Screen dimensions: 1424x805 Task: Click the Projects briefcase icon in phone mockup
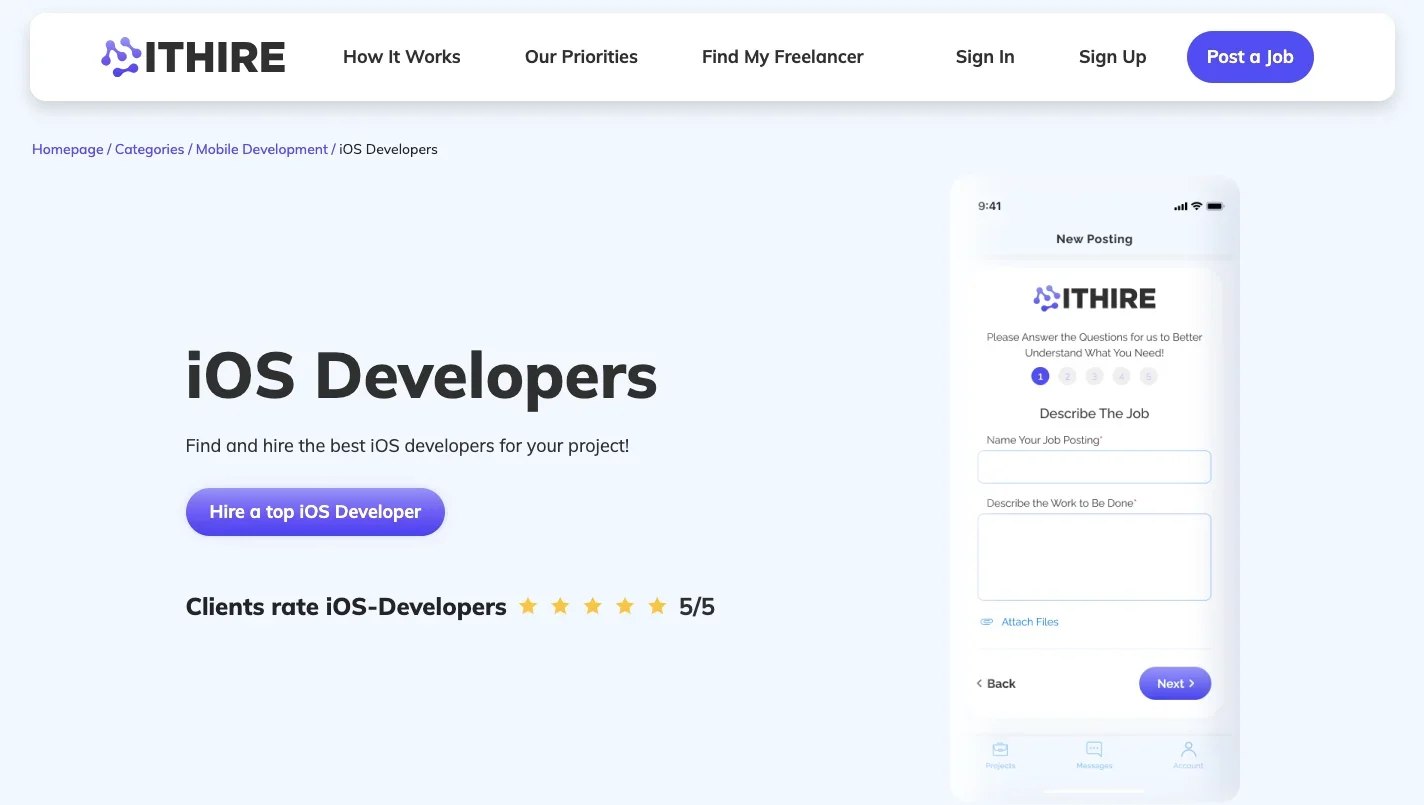tap(1000, 749)
